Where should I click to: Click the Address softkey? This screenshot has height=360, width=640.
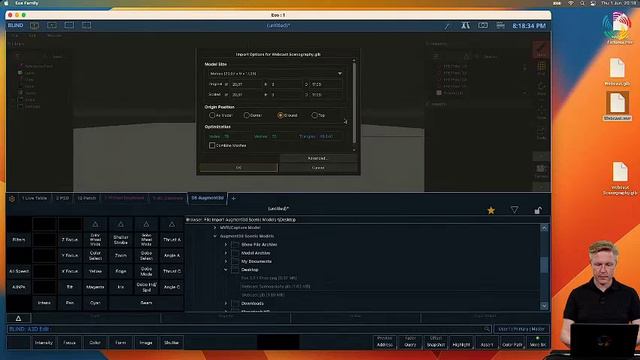[x=384, y=342]
